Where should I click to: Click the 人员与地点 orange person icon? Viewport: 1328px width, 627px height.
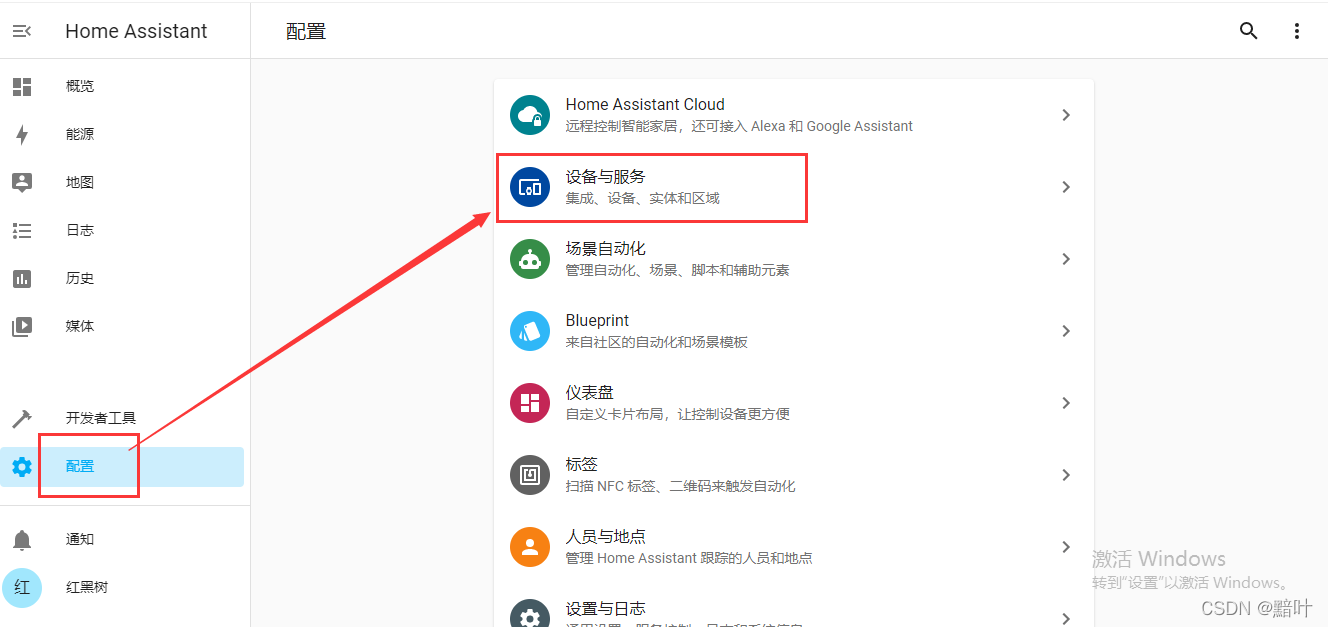pos(530,547)
